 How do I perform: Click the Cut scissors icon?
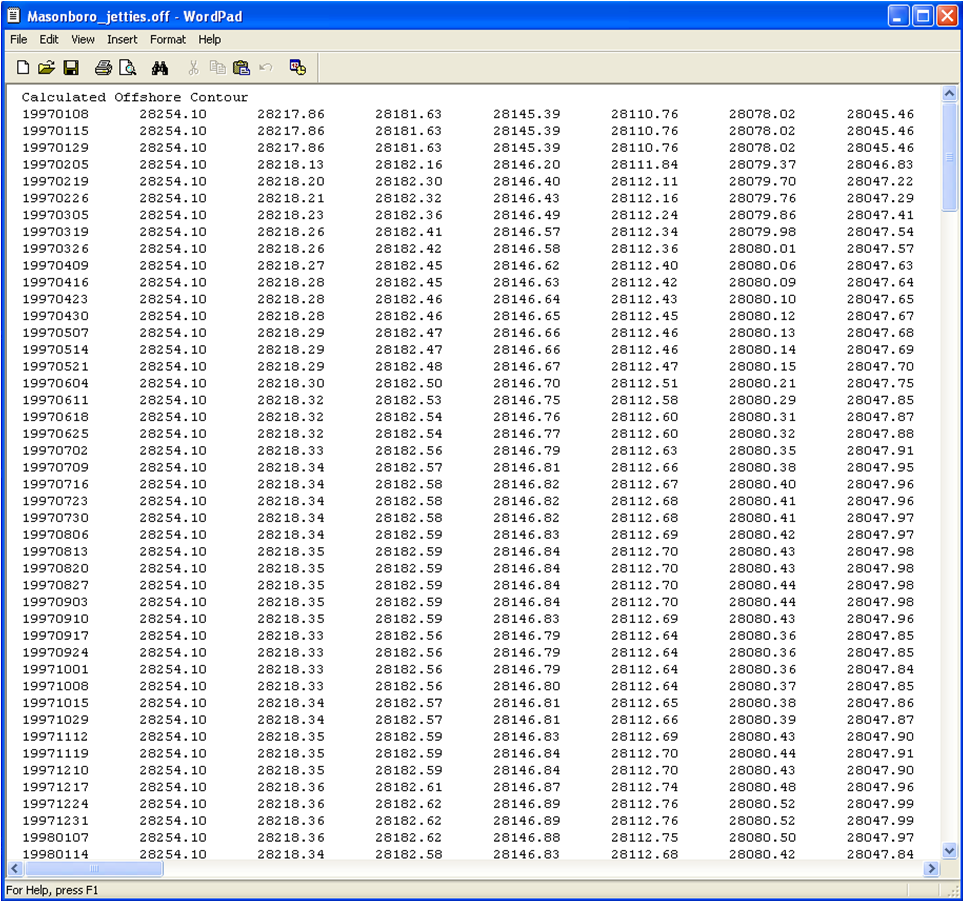[194, 68]
